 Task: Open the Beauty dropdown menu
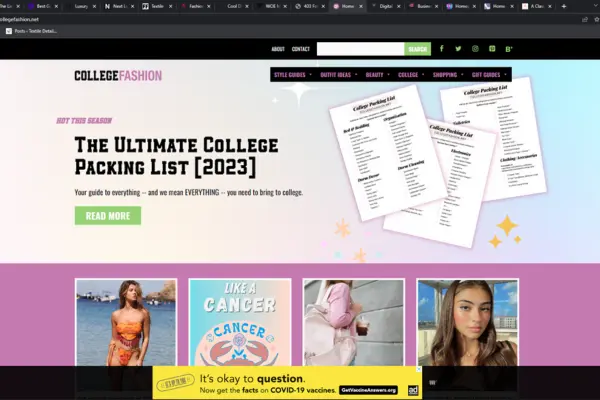pos(377,75)
